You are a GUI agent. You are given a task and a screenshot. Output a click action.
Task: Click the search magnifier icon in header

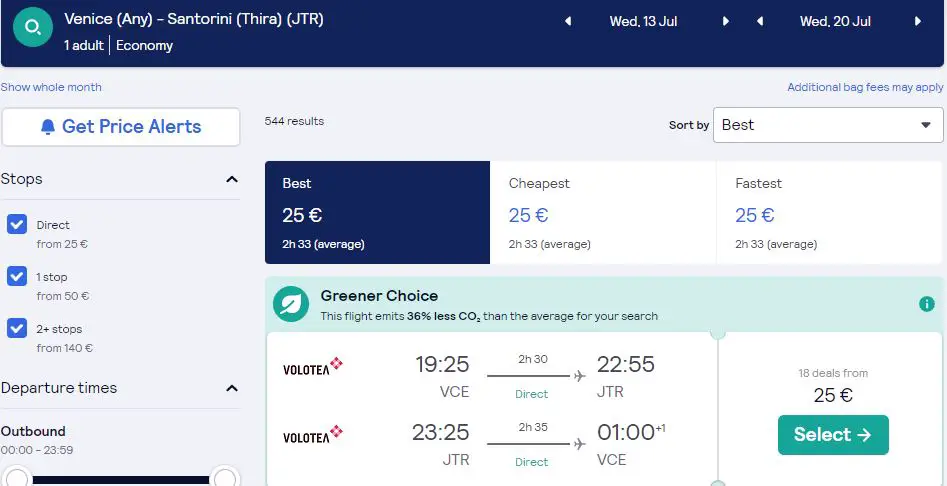click(x=33, y=27)
